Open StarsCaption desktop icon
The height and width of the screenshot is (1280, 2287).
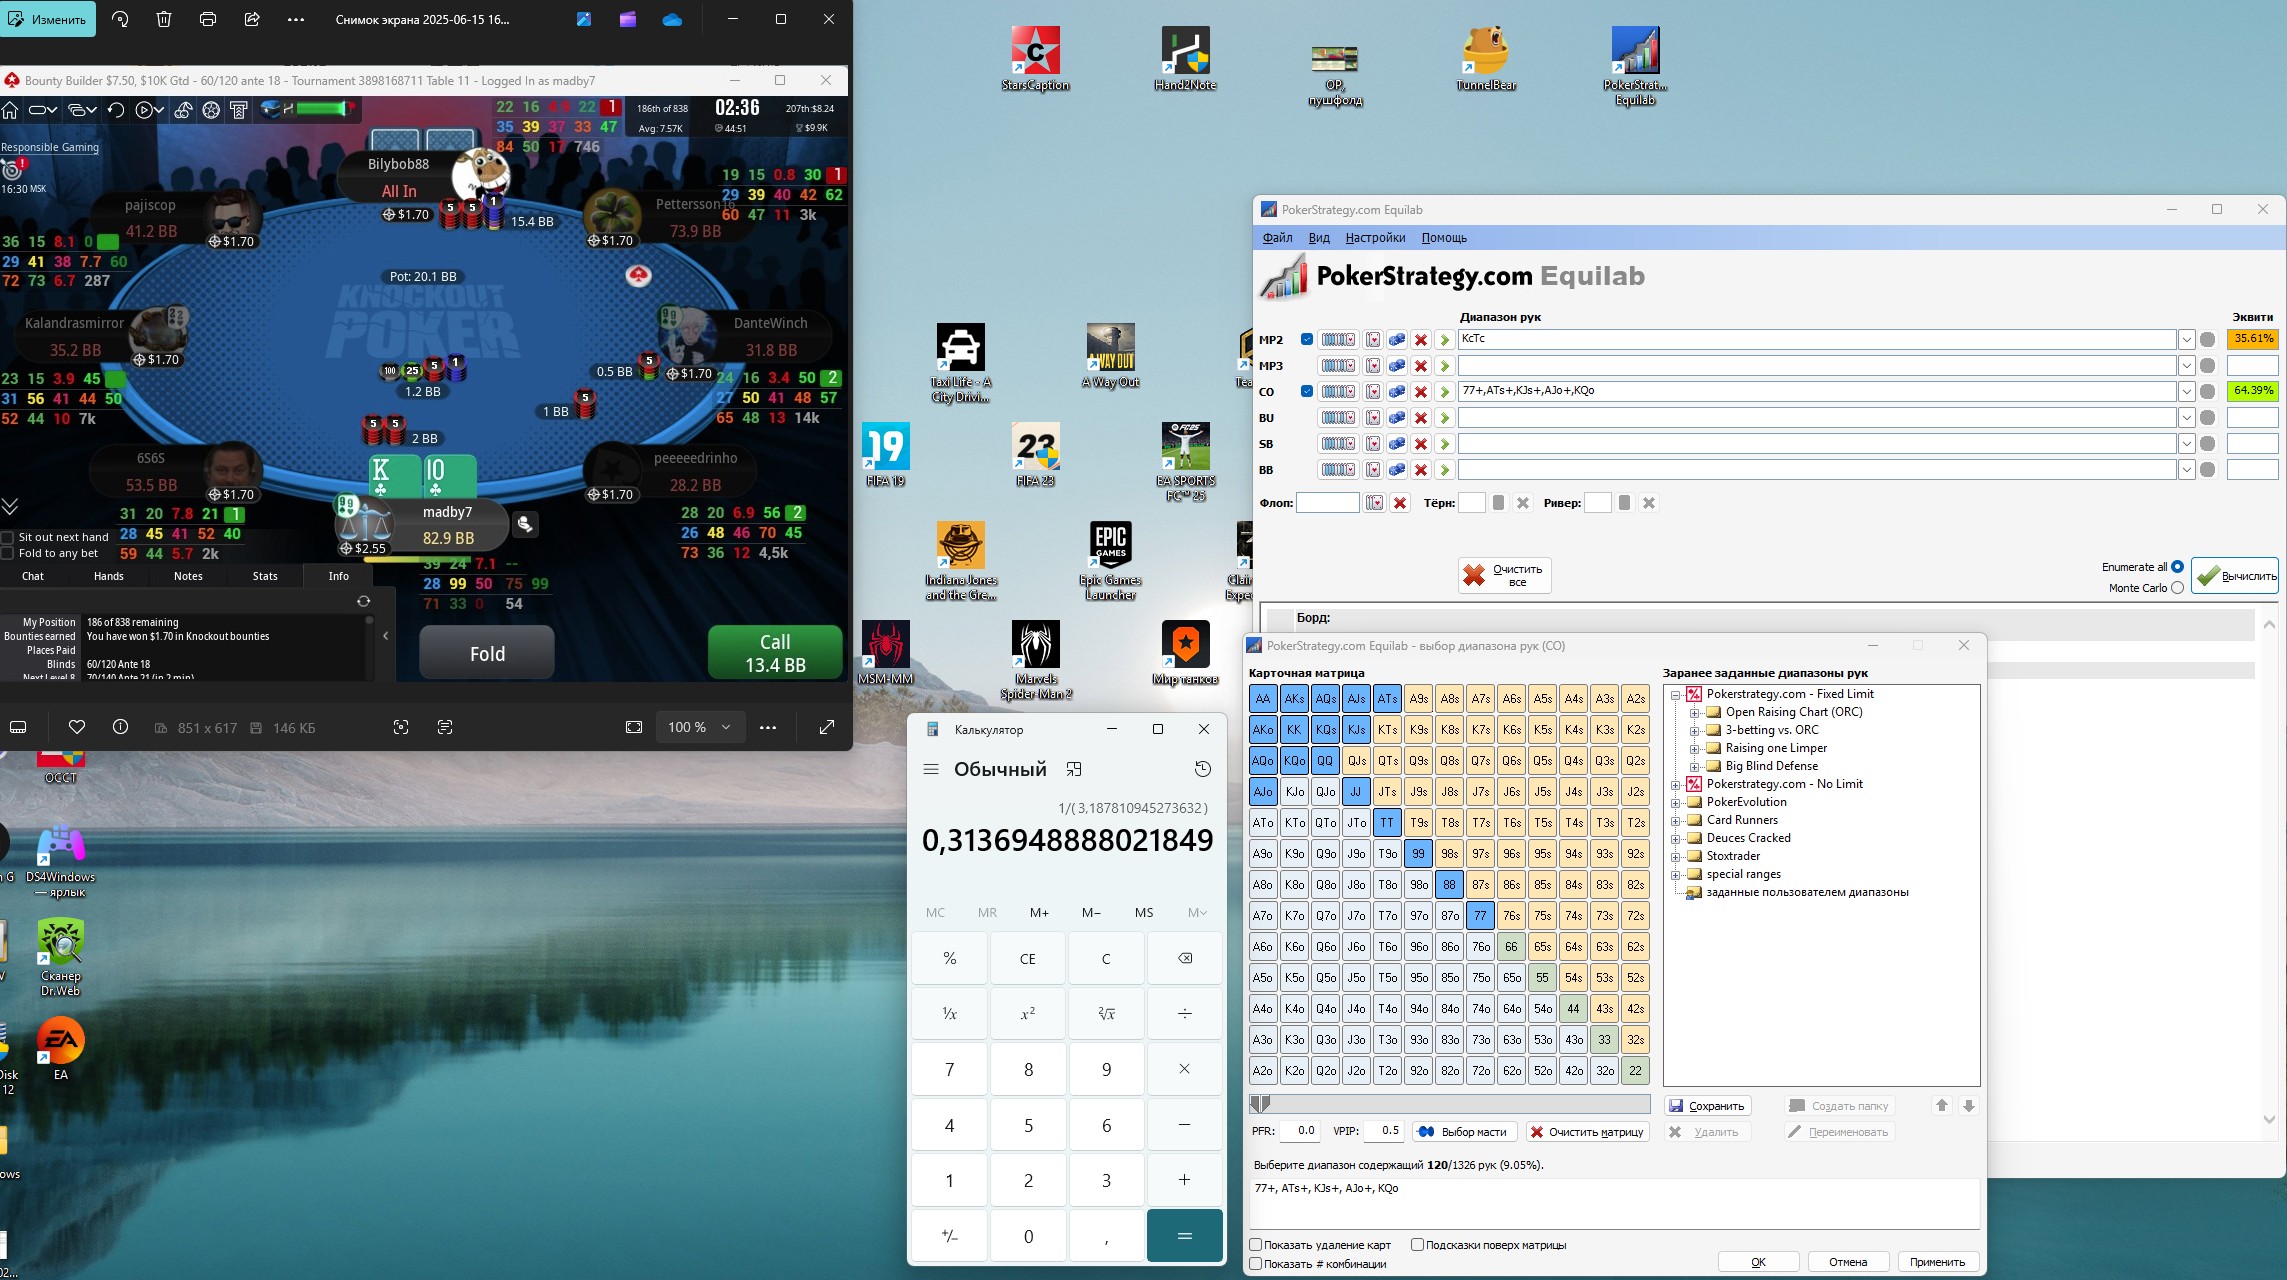1035,59
